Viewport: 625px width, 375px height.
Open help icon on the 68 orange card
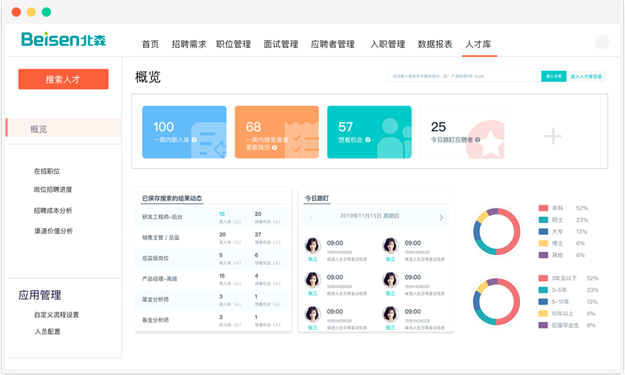pyautogui.click(x=275, y=147)
